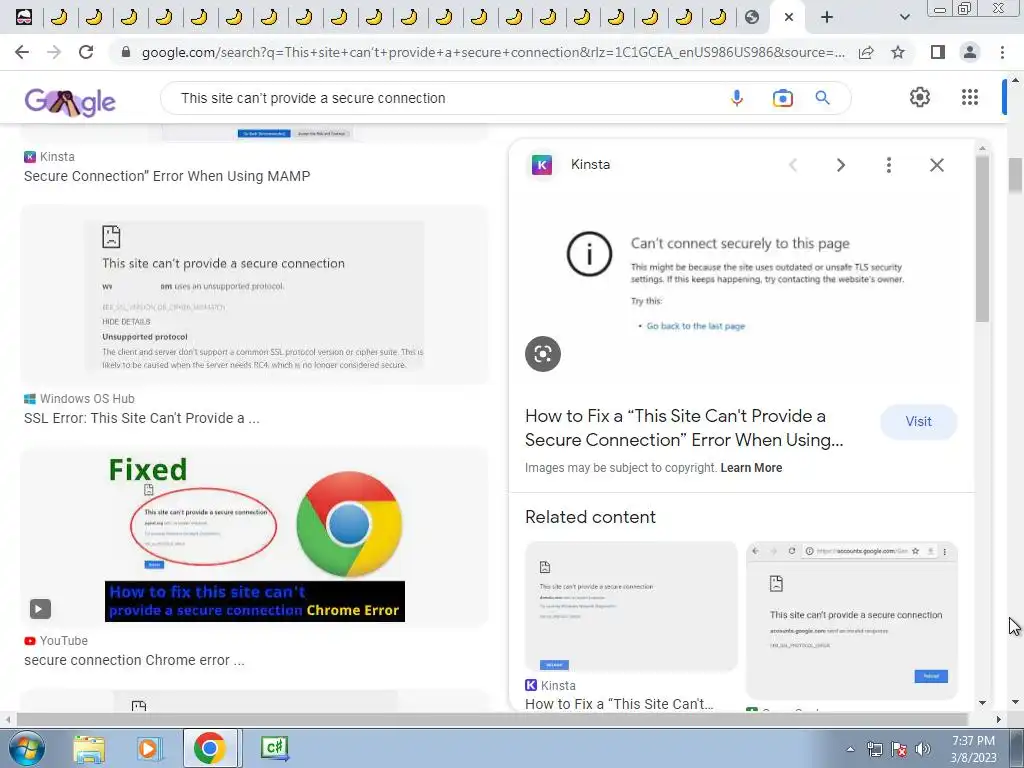Click the image panel's scrollbar thumb

point(982,238)
